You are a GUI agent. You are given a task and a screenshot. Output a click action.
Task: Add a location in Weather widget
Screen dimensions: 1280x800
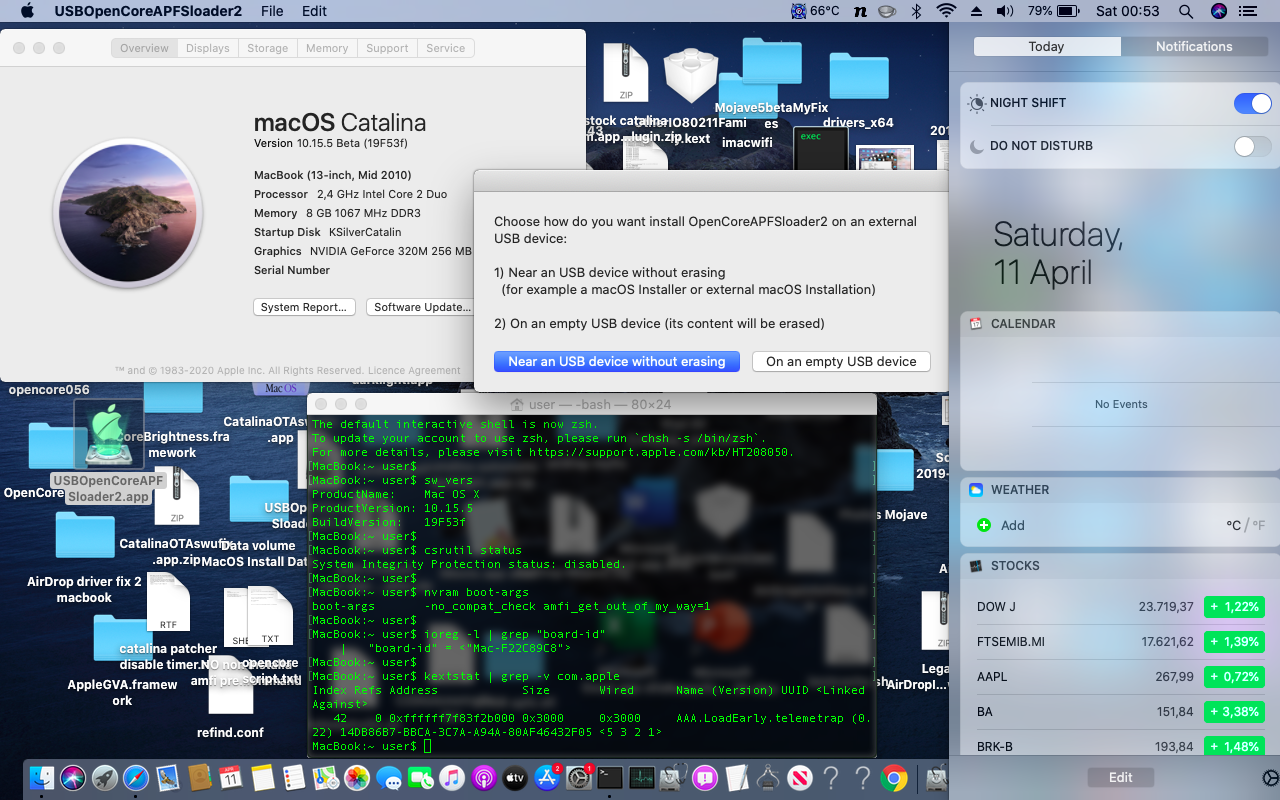pyautogui.click(x=1001, y=525)
